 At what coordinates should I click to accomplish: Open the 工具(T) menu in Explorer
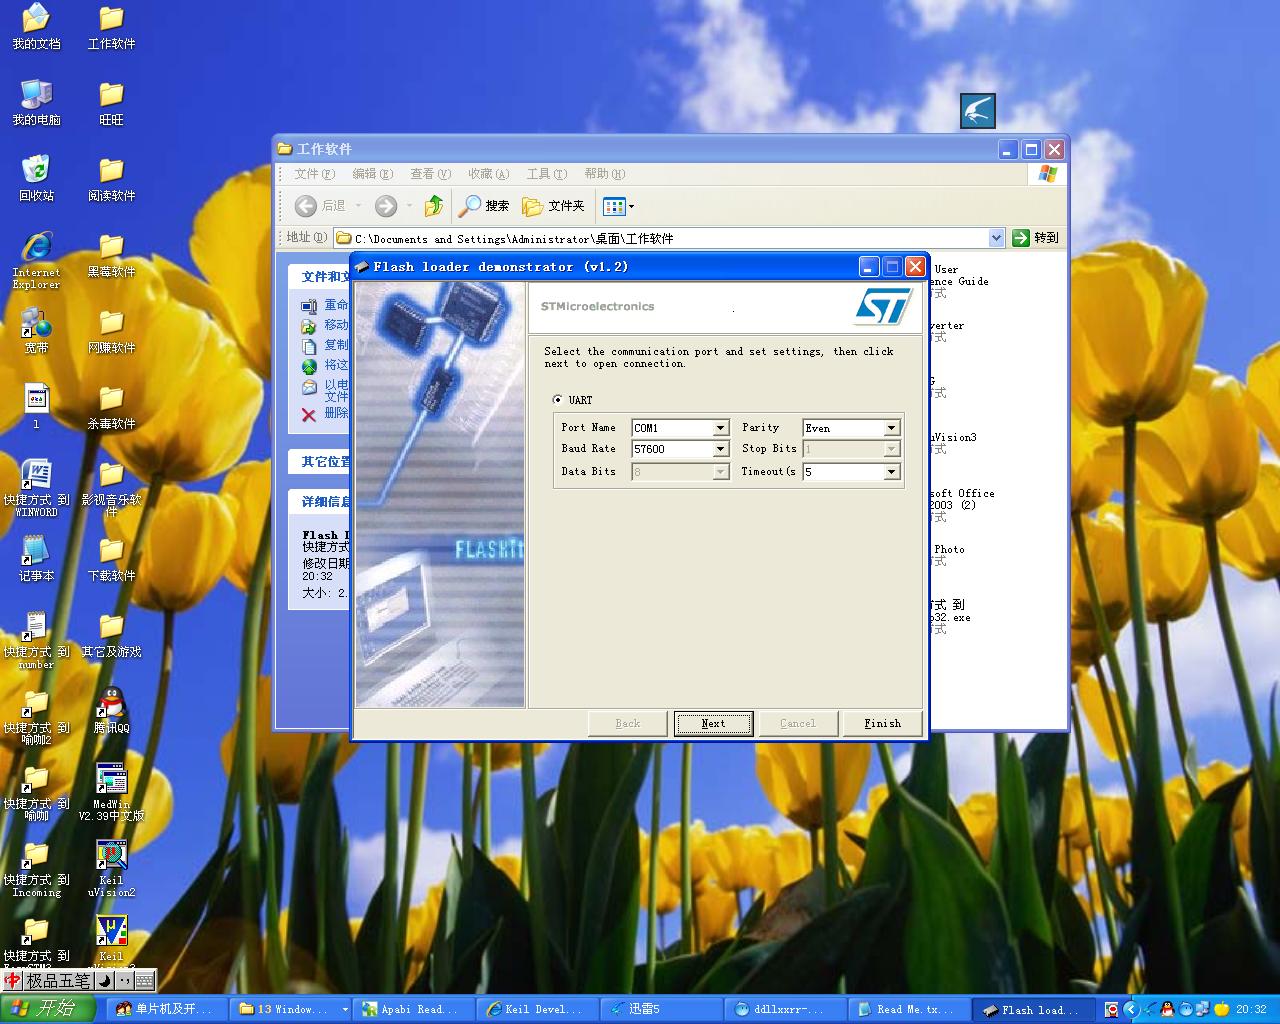click(546, 174)
